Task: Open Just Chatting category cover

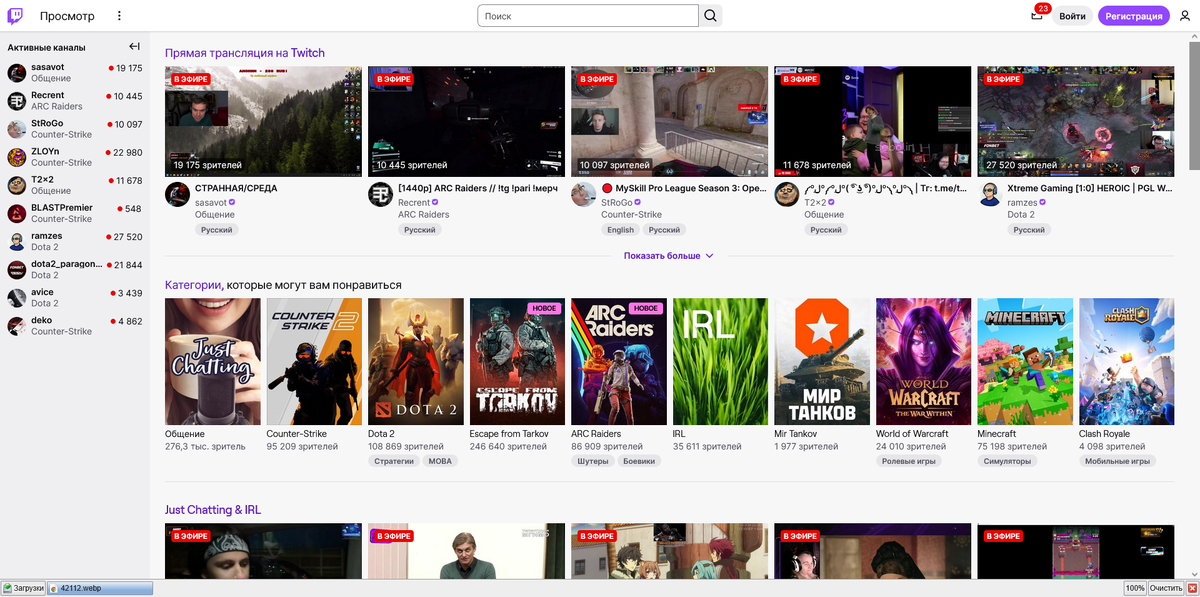Action: click(x=213, y=362)
